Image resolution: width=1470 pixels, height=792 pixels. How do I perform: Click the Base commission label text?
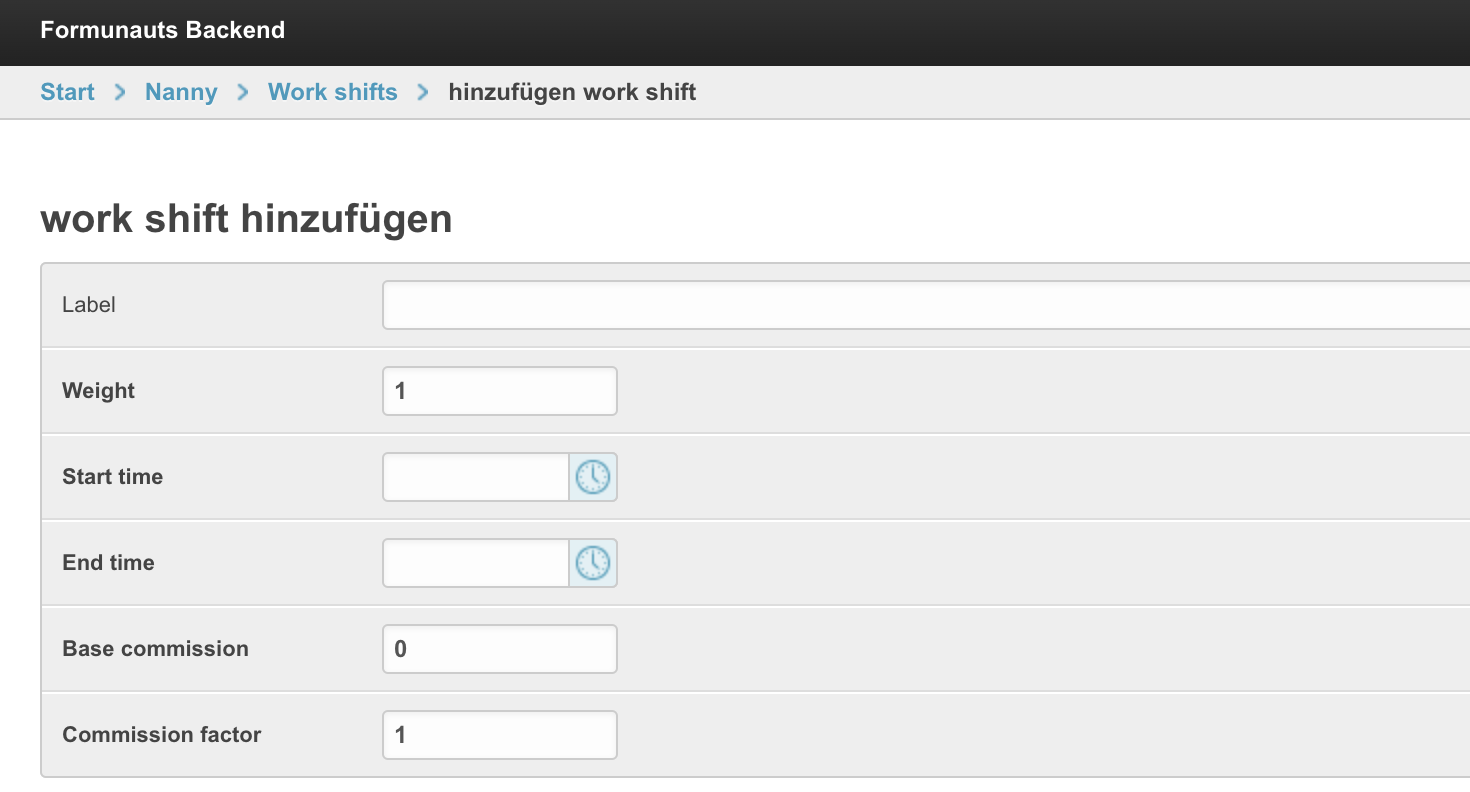click(x=155, y=649)
